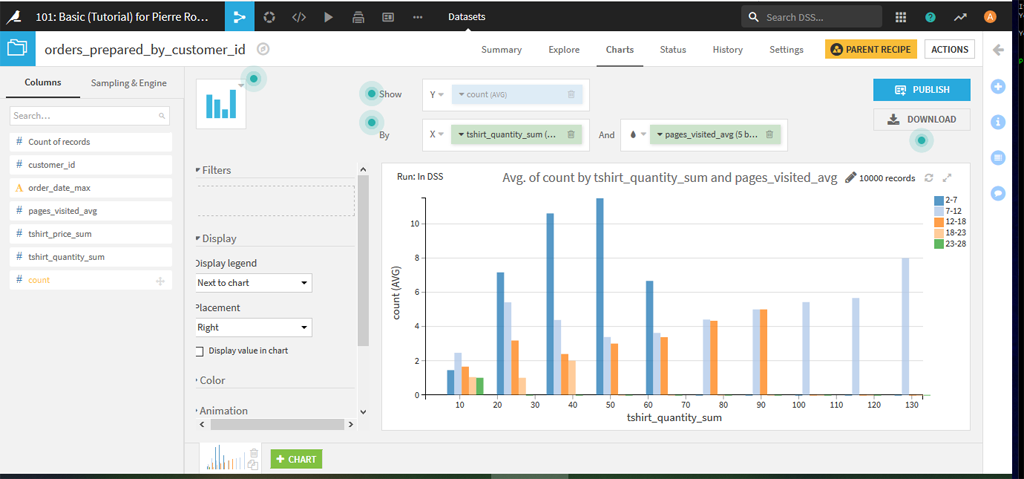The image size is (1024, 479).
Task: Click the DOWNLOAD button
Action: click(x=921, y=120)
